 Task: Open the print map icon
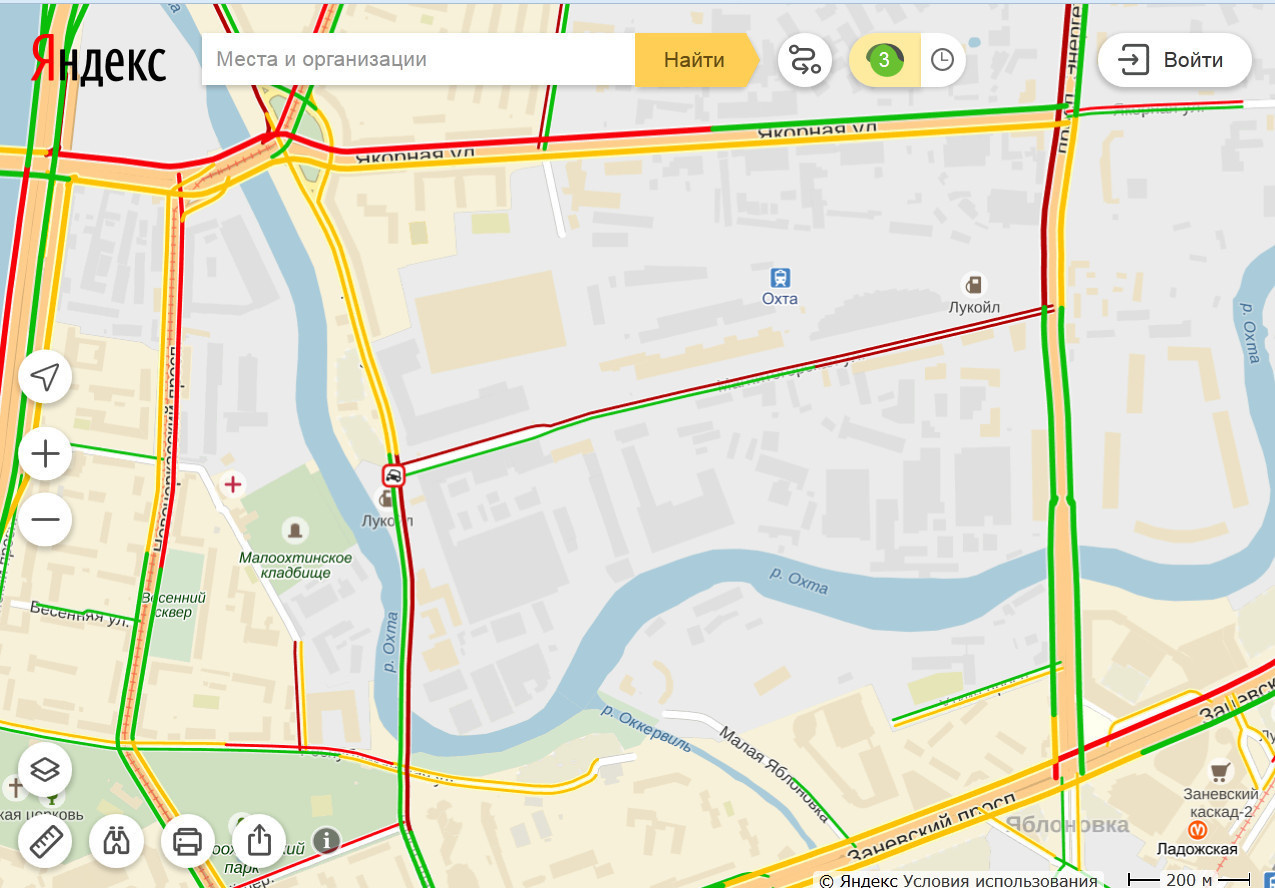187,841
